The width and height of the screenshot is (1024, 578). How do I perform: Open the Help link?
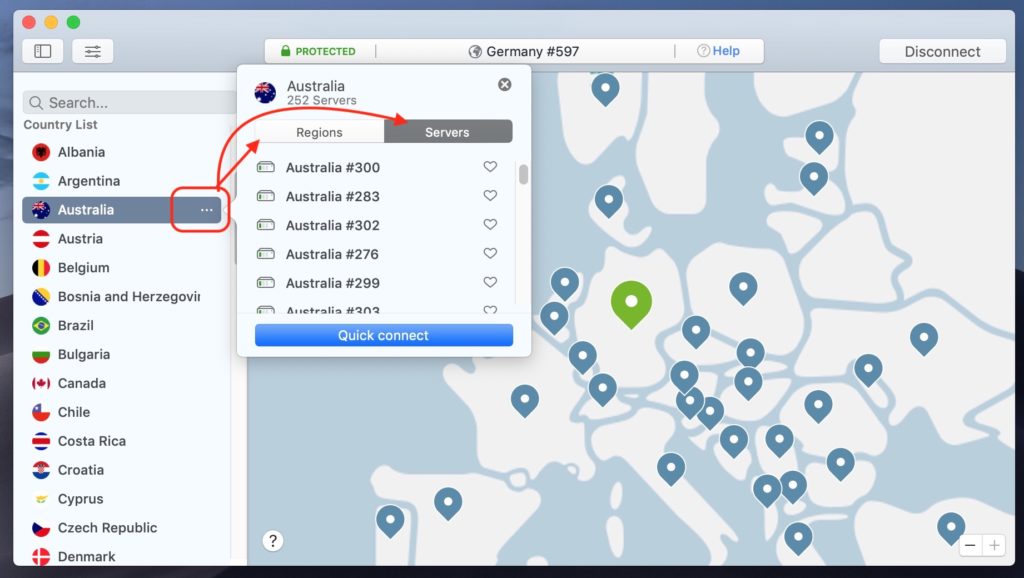(718, 51)
